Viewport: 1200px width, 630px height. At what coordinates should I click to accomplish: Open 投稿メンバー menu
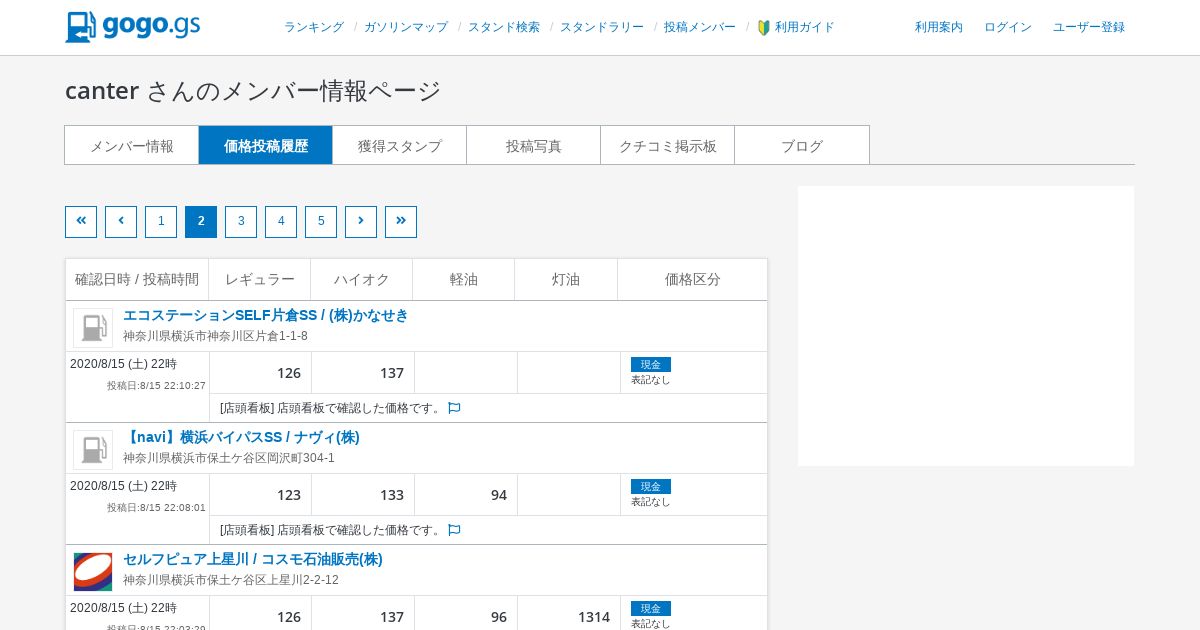[x=700, y=27]
